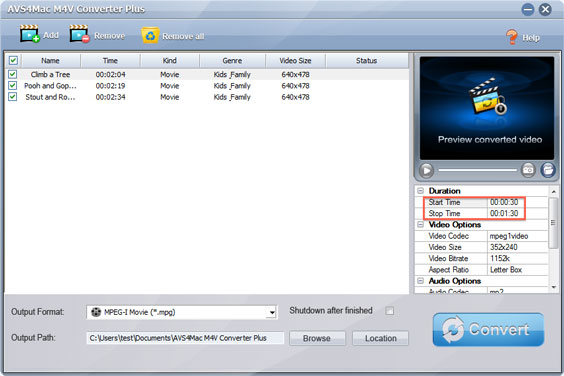Close the converter window
Viewport: 564px width, 376px height.
click(545, 9)
